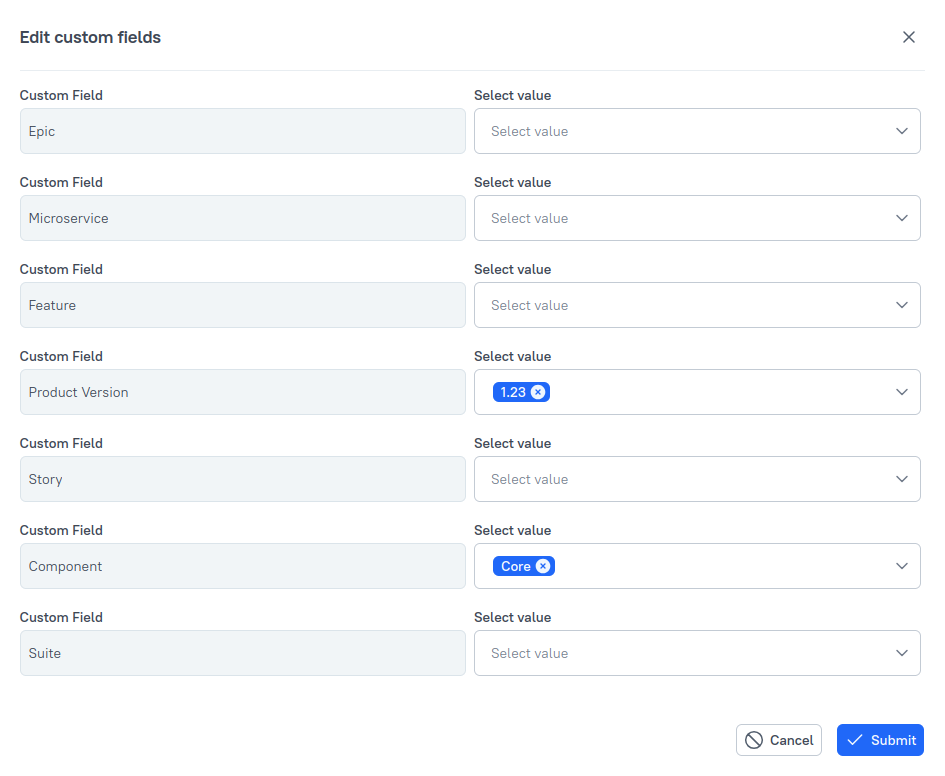
Task: Click the Suite custom field input
Action: [242, 653]
